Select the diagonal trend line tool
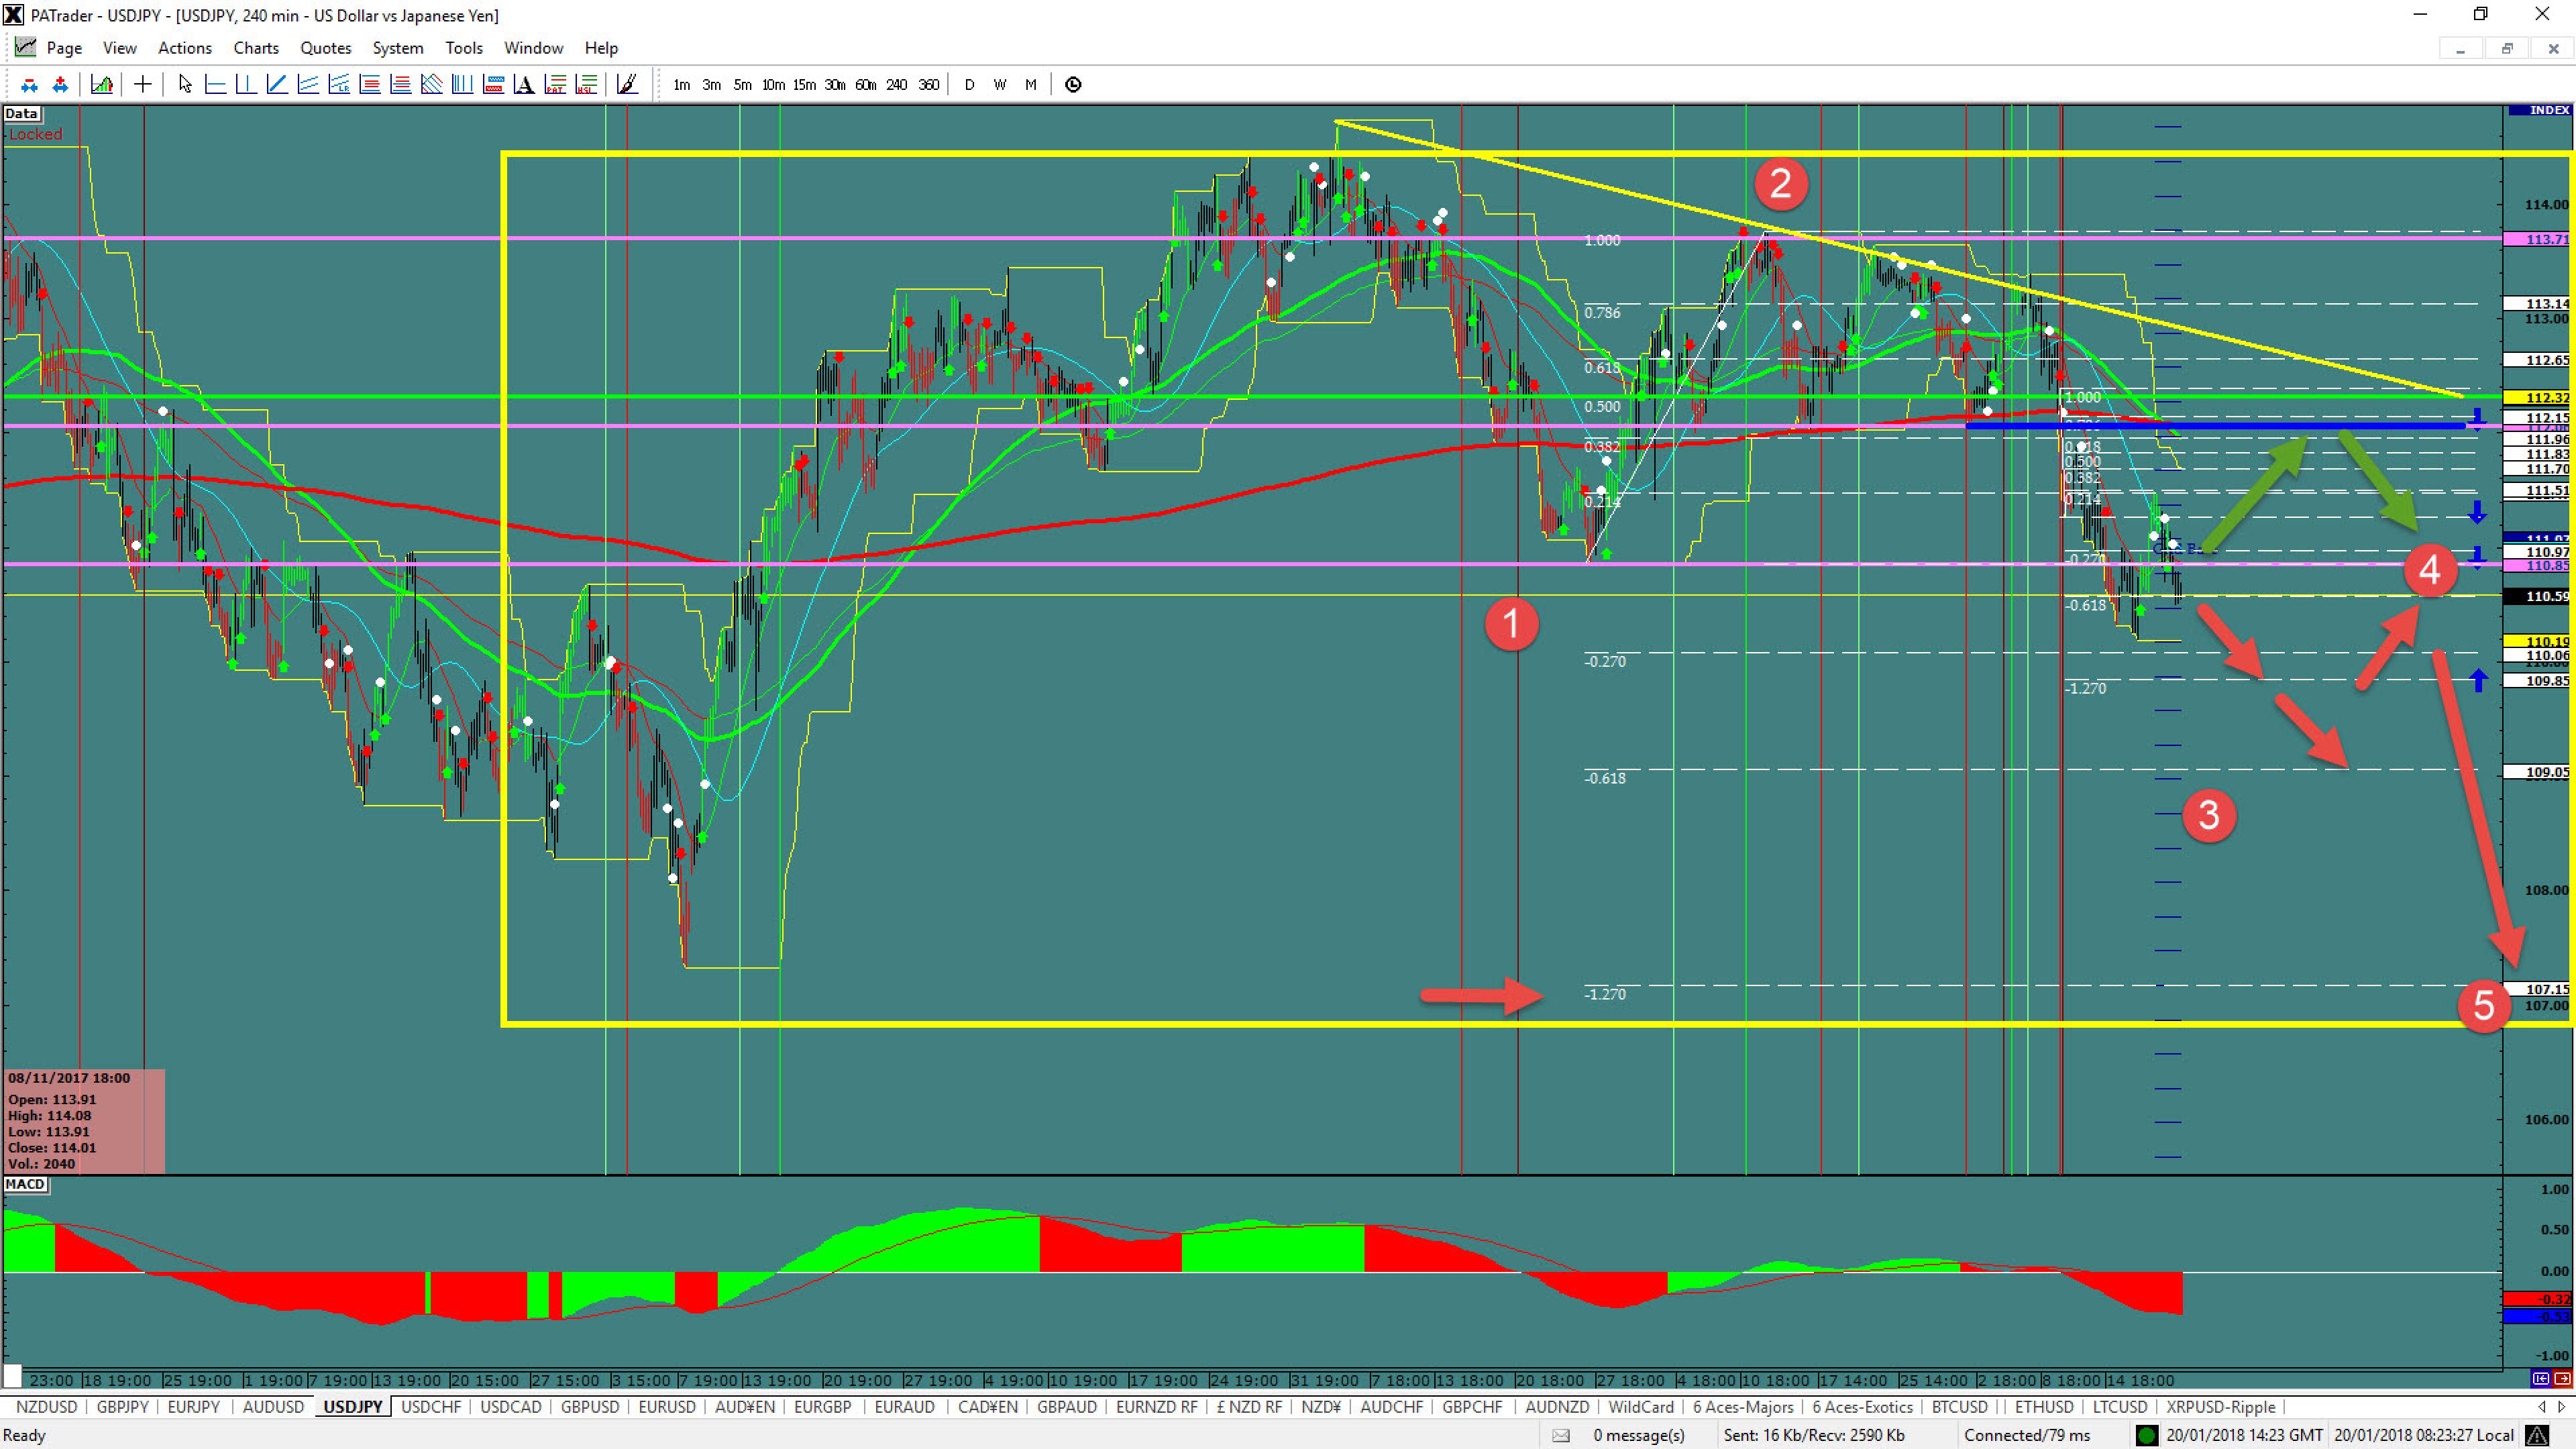Image resolution: width=2576 pixels, height=1449 pixels. click(277, 85)
